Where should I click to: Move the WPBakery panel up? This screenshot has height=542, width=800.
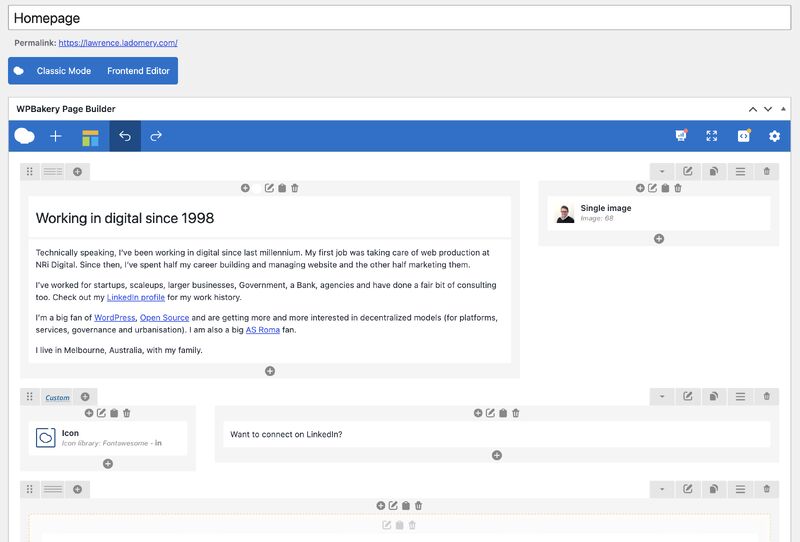coord(753,109)
